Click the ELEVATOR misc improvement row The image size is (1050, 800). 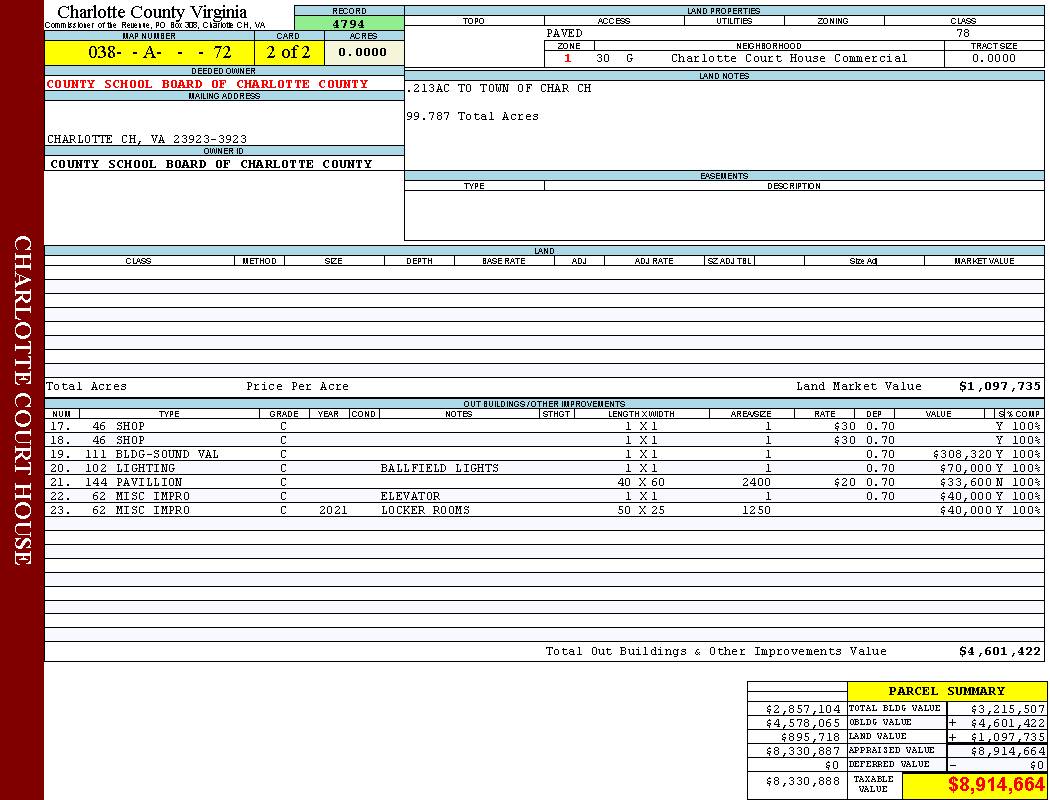pos(410,496)
